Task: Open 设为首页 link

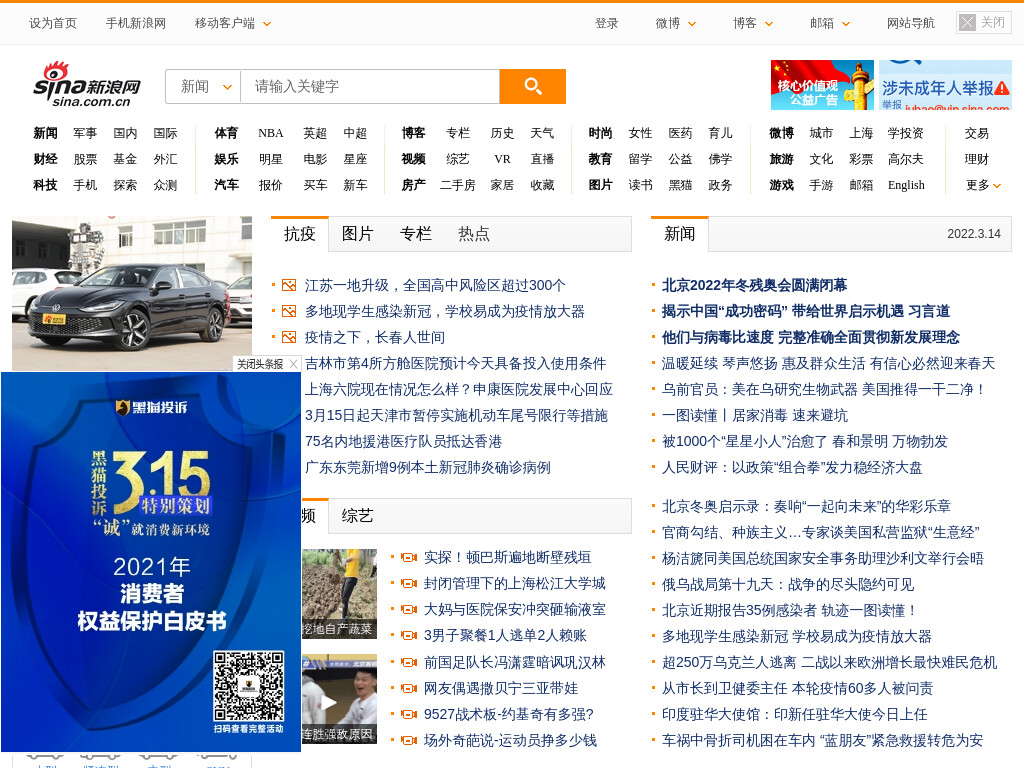Action: coord(52,24)
